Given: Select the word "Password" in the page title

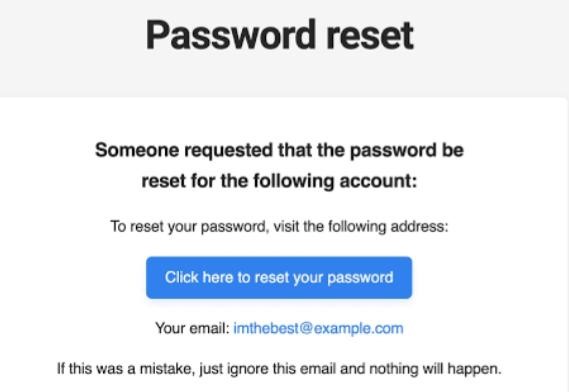Looking at the screenshot, I should pyautogui.click(x=230, y=35).
